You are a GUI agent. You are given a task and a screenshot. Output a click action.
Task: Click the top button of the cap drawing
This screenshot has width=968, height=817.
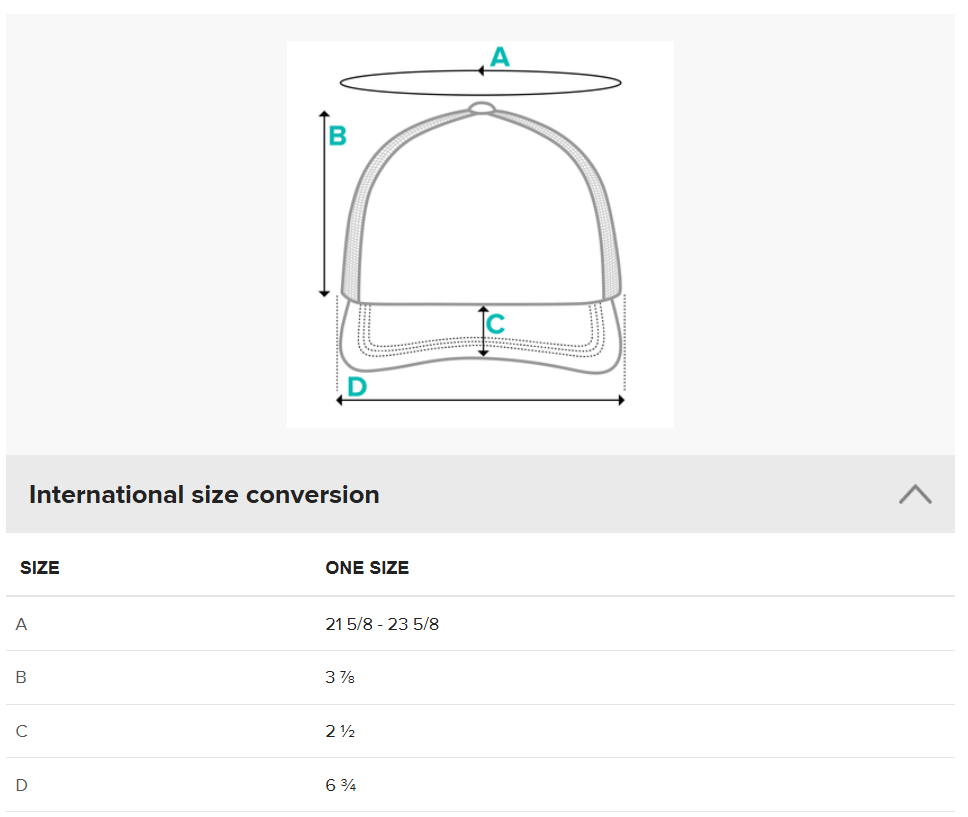(x=482, y=108)
